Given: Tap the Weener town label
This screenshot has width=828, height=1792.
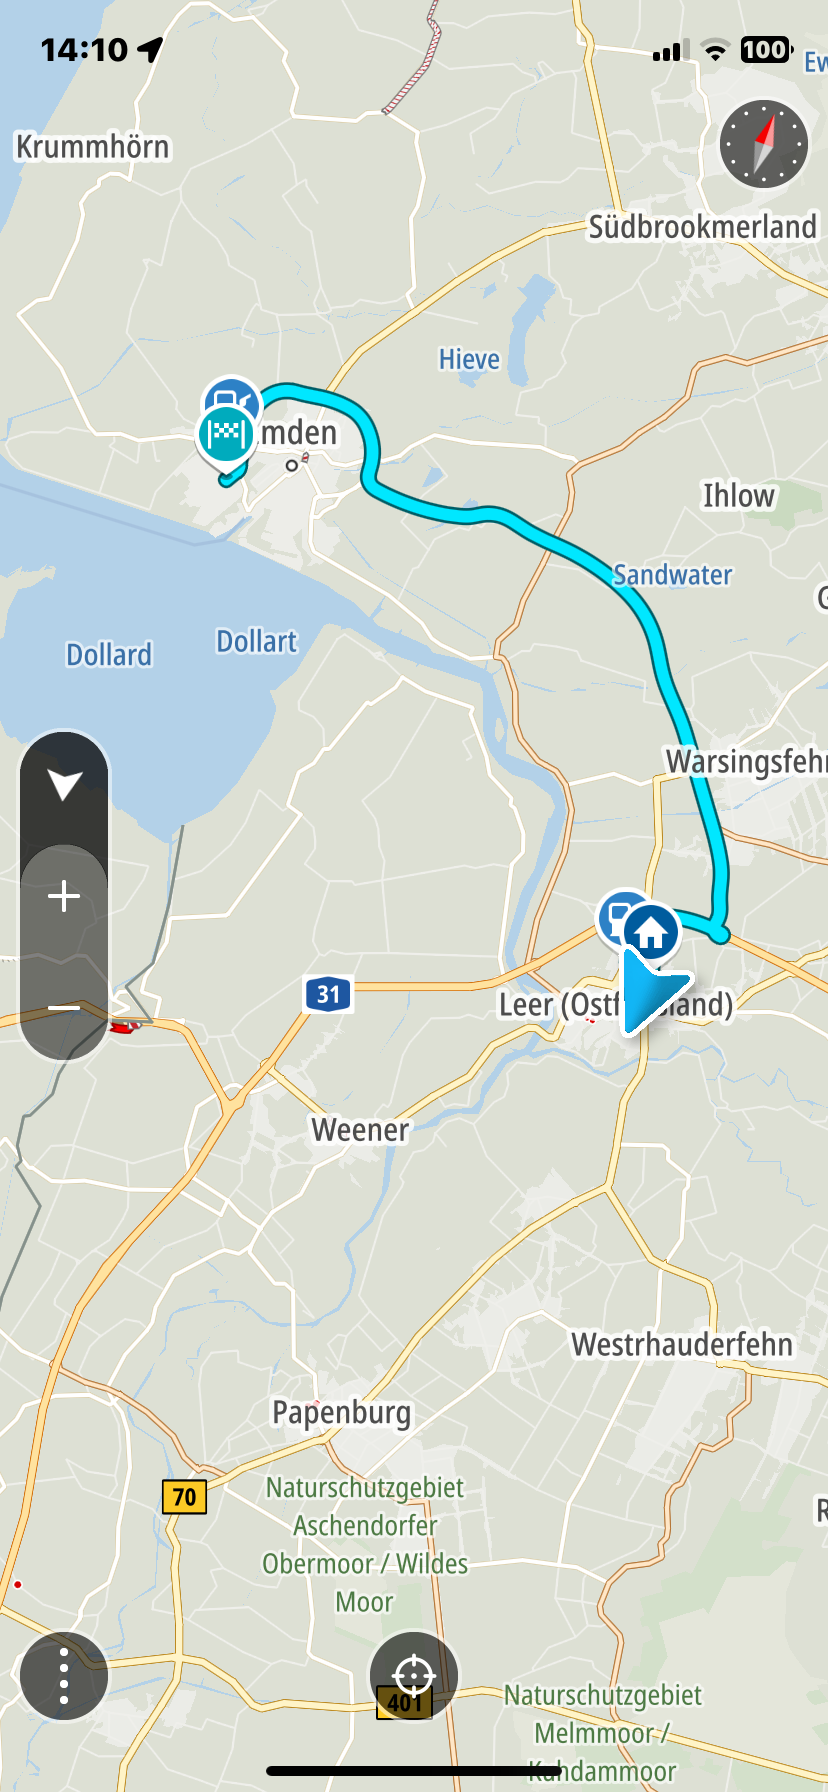Looking at the screenshot, I should (x=360, y=1130).
